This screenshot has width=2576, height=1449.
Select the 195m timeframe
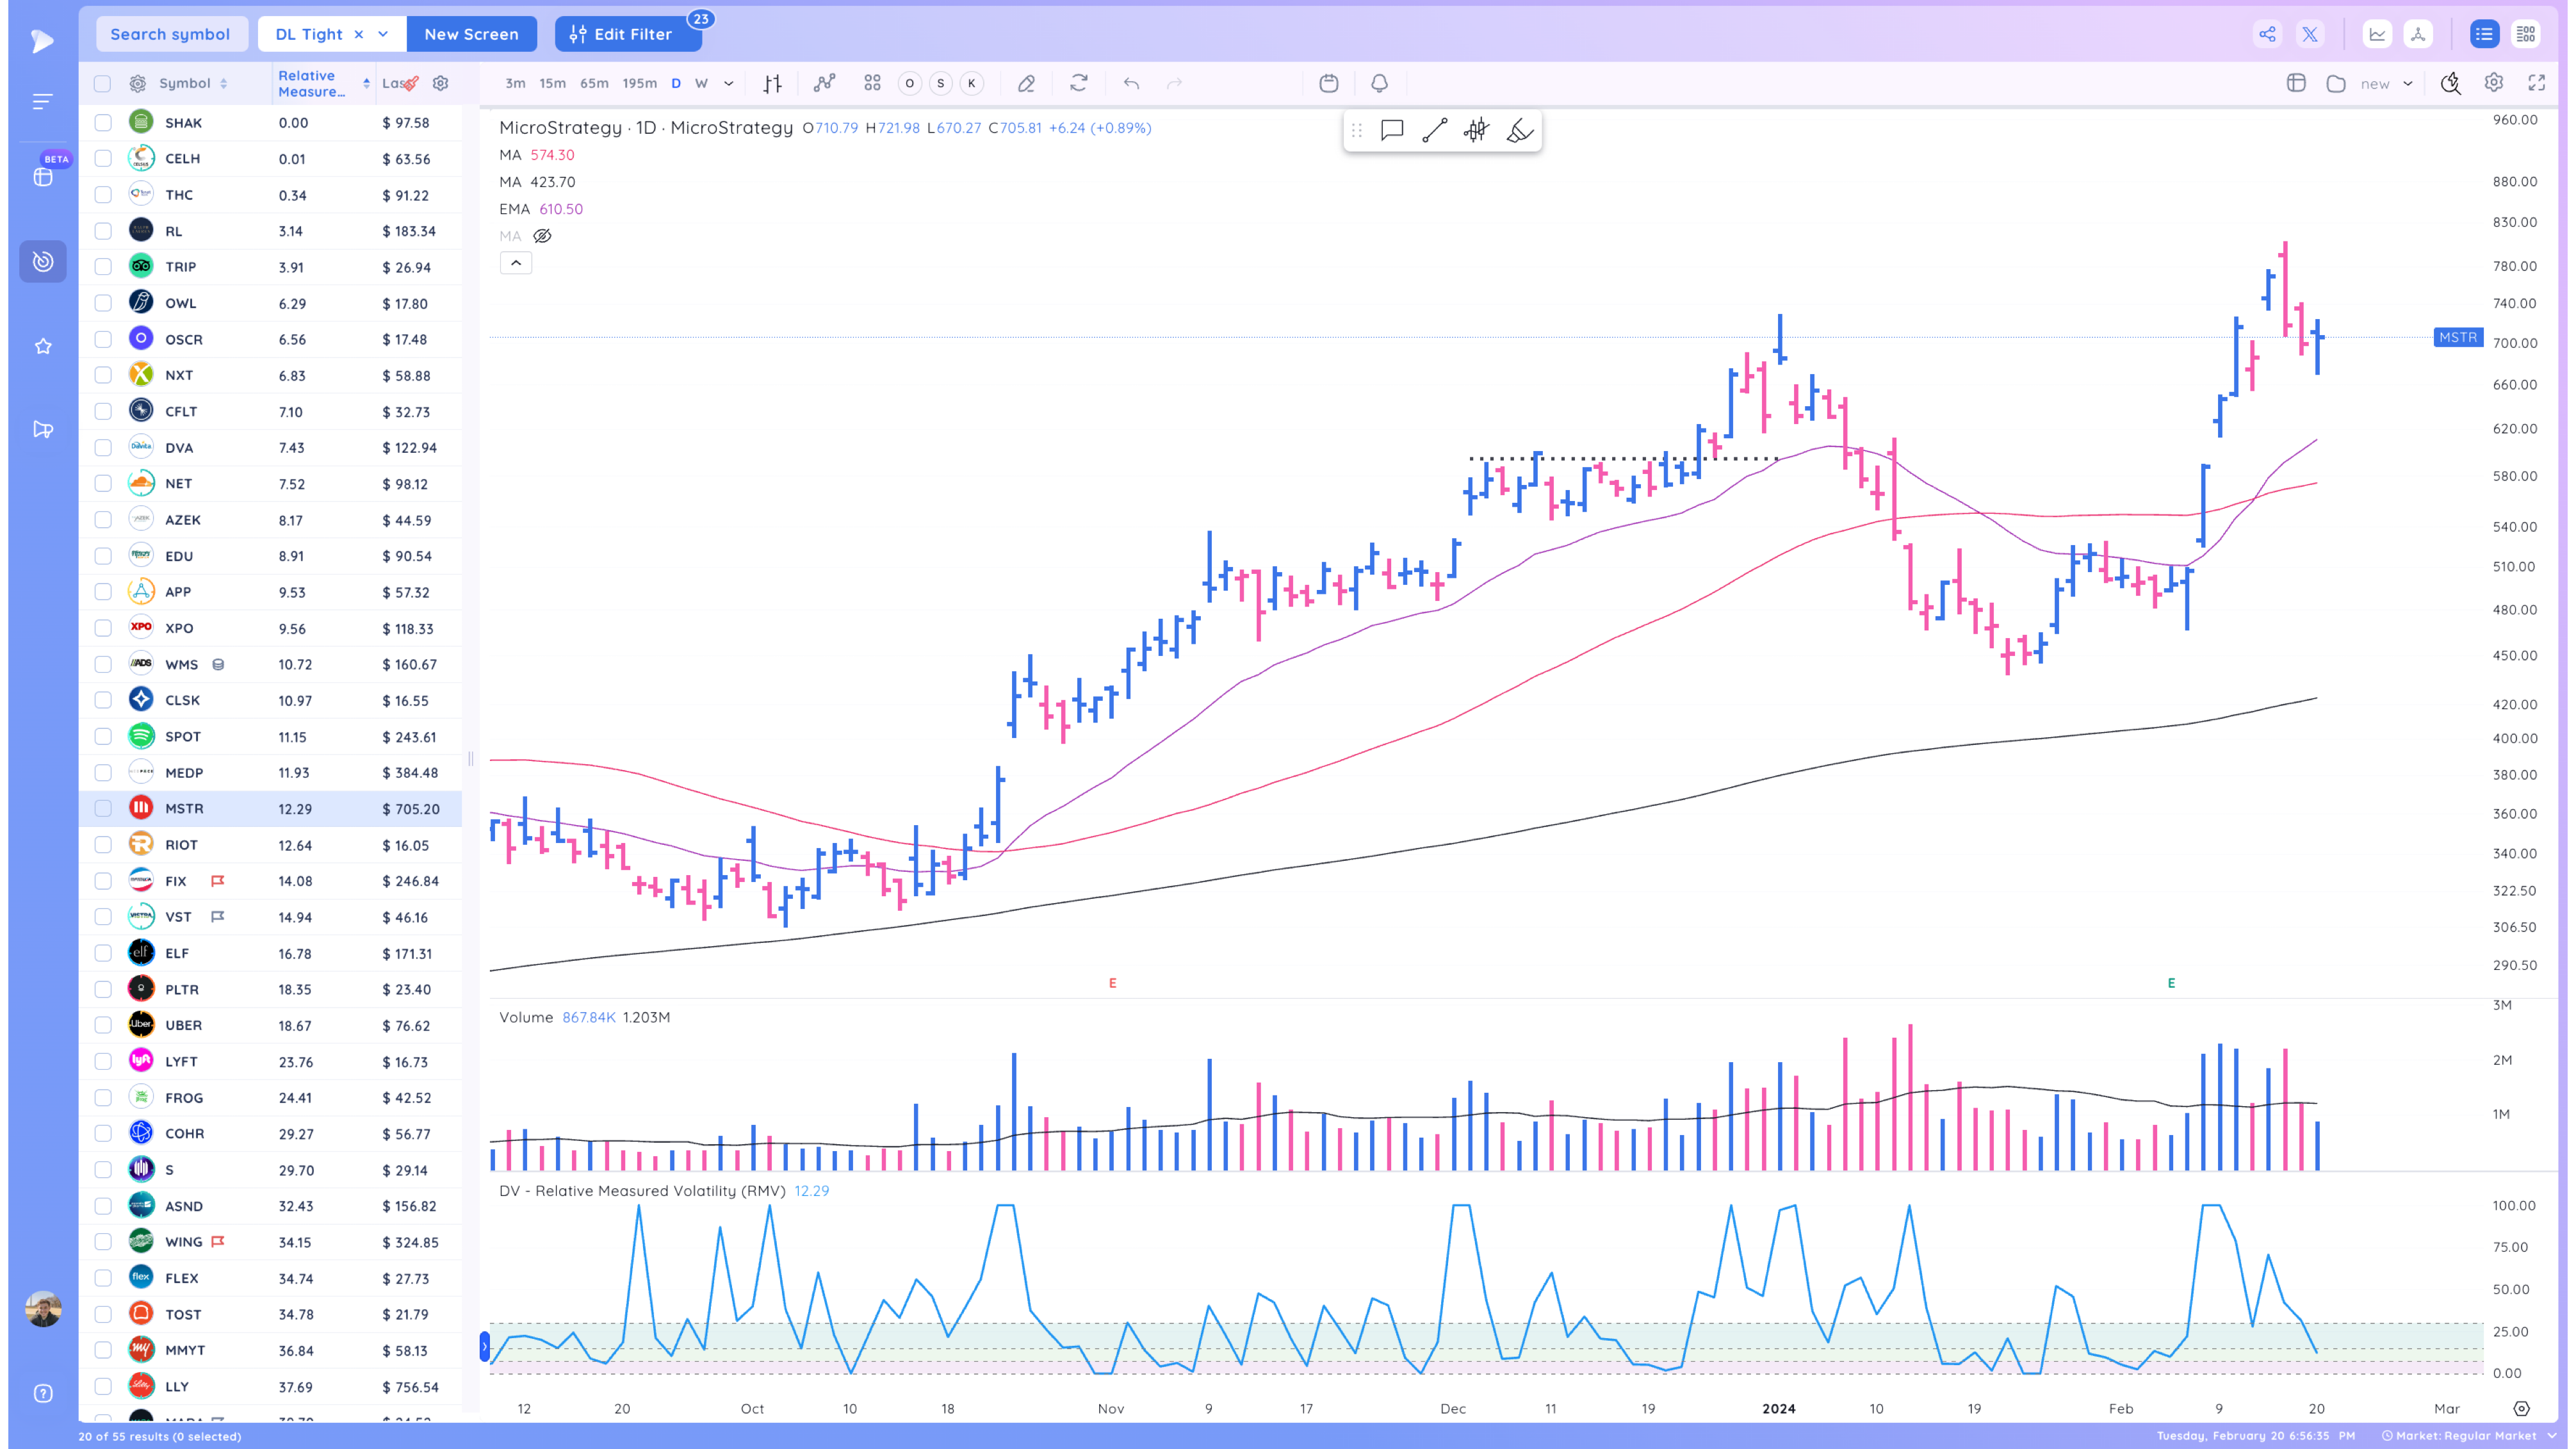640,83
